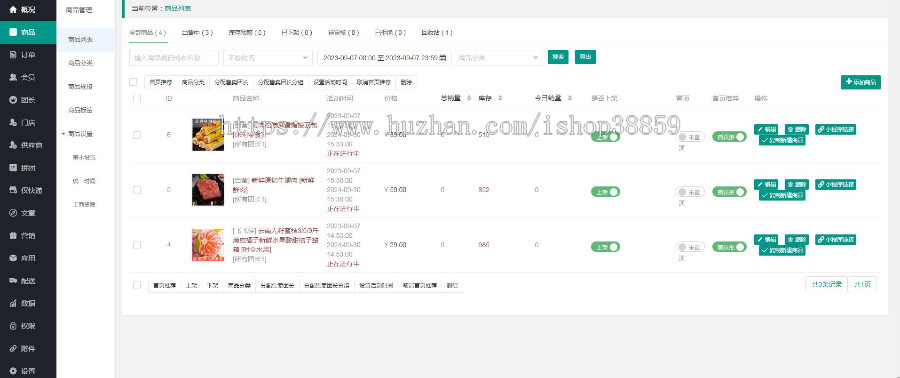Open the 订单 orders sidebar item

28,55
